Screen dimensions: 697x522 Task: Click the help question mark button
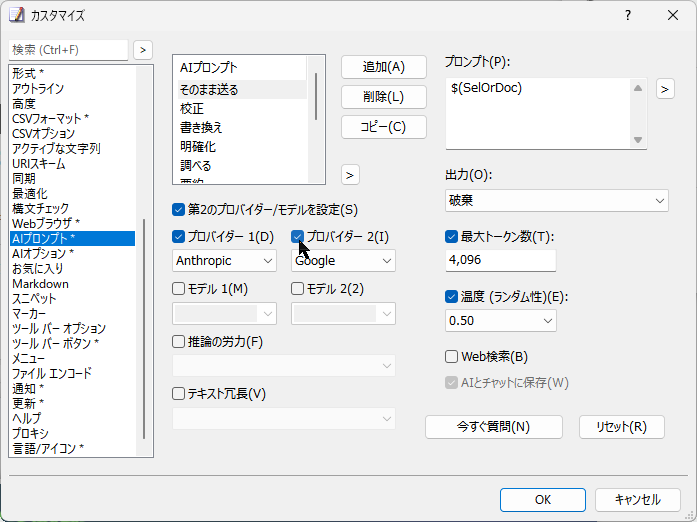628,16
